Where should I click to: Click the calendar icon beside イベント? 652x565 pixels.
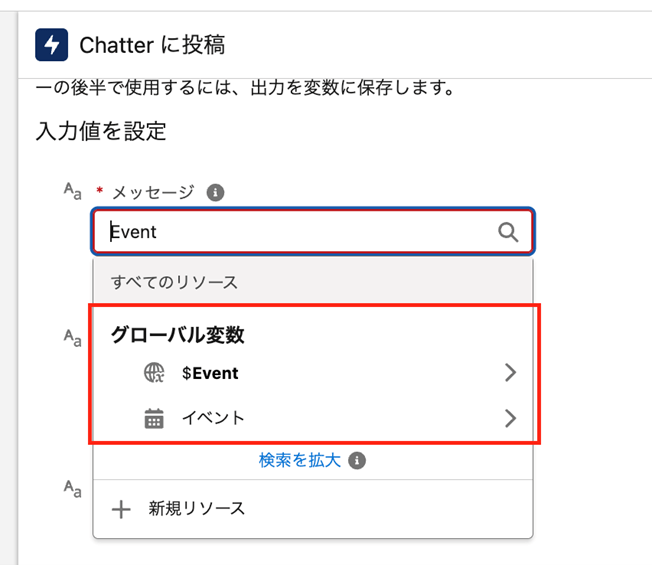pos(154,418)
